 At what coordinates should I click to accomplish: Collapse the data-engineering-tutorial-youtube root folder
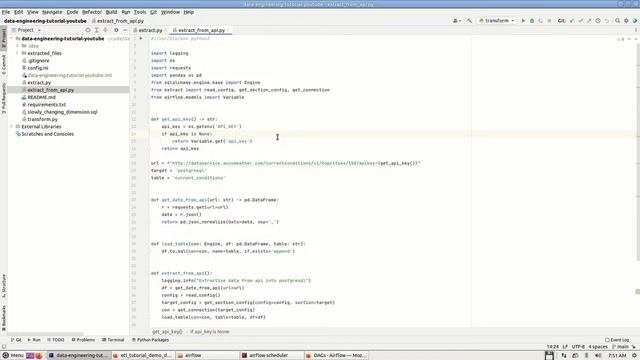(x=12, y=38)
